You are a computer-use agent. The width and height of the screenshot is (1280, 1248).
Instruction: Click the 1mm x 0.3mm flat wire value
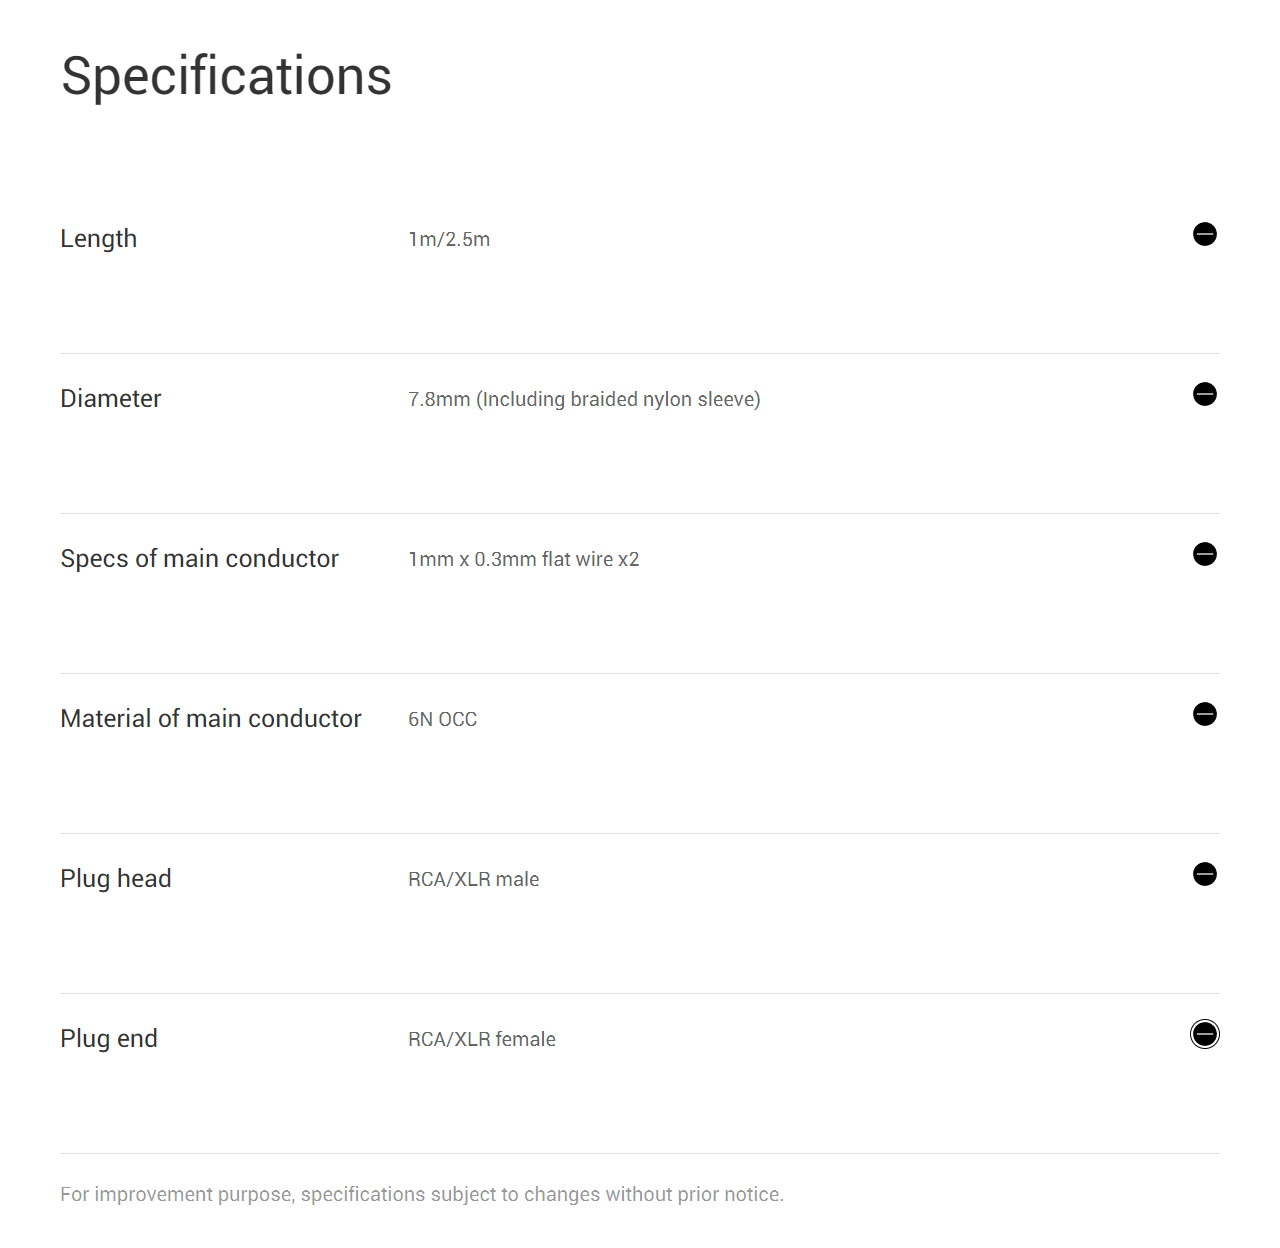[523, 559]
